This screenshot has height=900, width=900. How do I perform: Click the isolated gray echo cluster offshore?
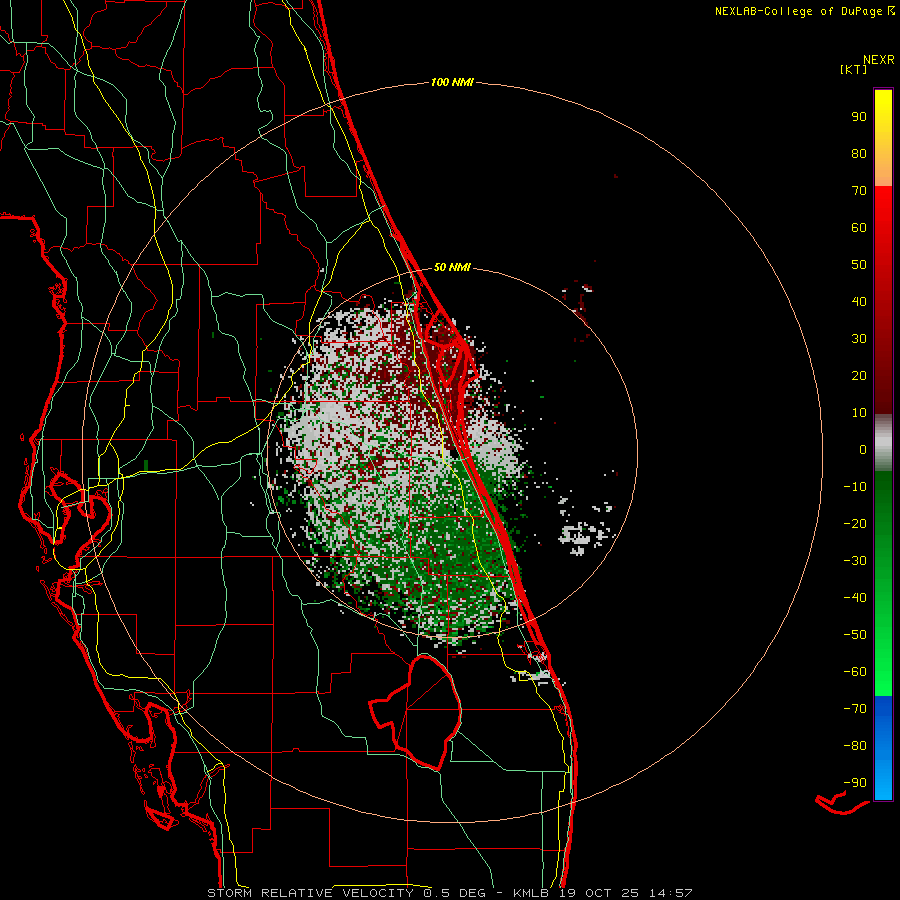point(583,535)
